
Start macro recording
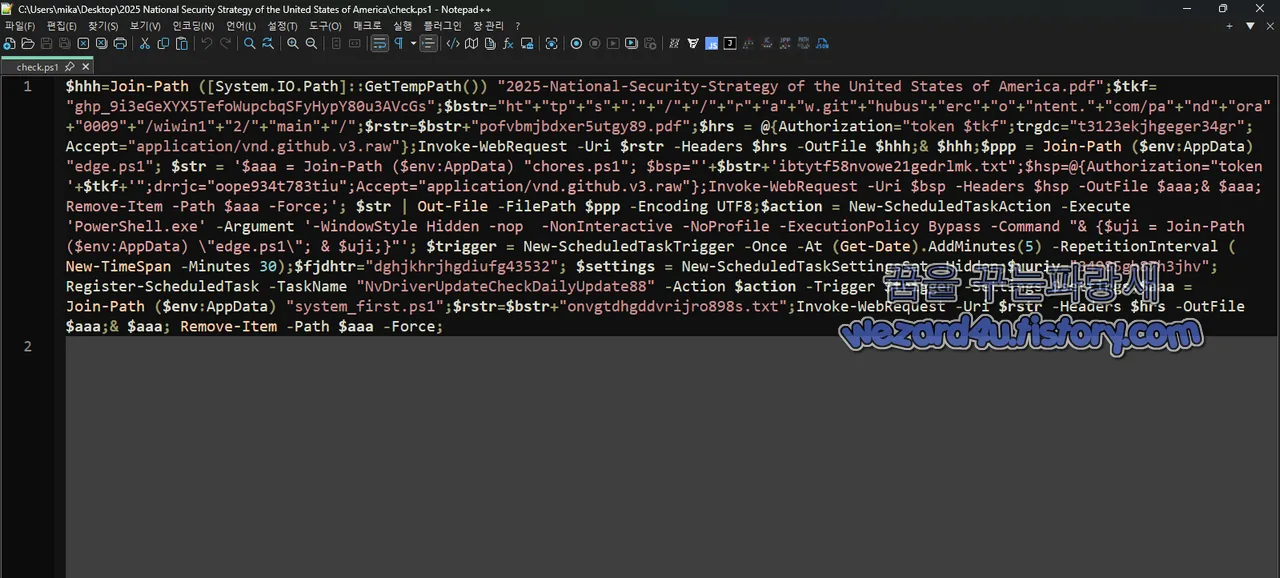576,44
